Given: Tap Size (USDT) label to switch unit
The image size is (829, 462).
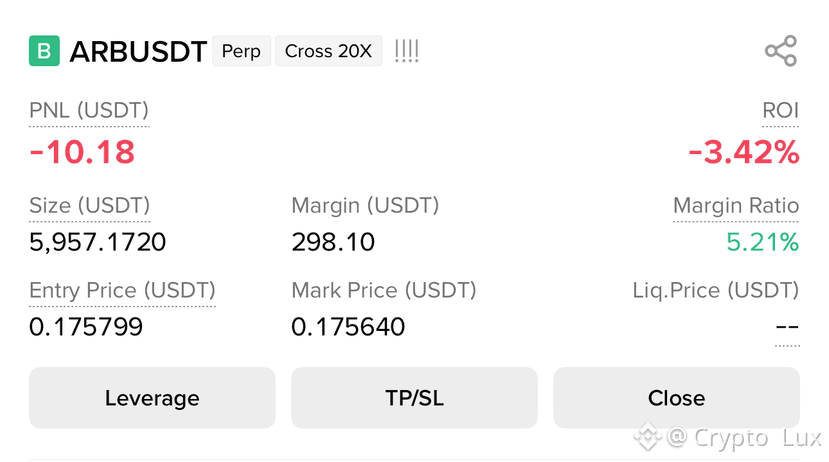Looking at the screenshot, I should click(89, 206).
